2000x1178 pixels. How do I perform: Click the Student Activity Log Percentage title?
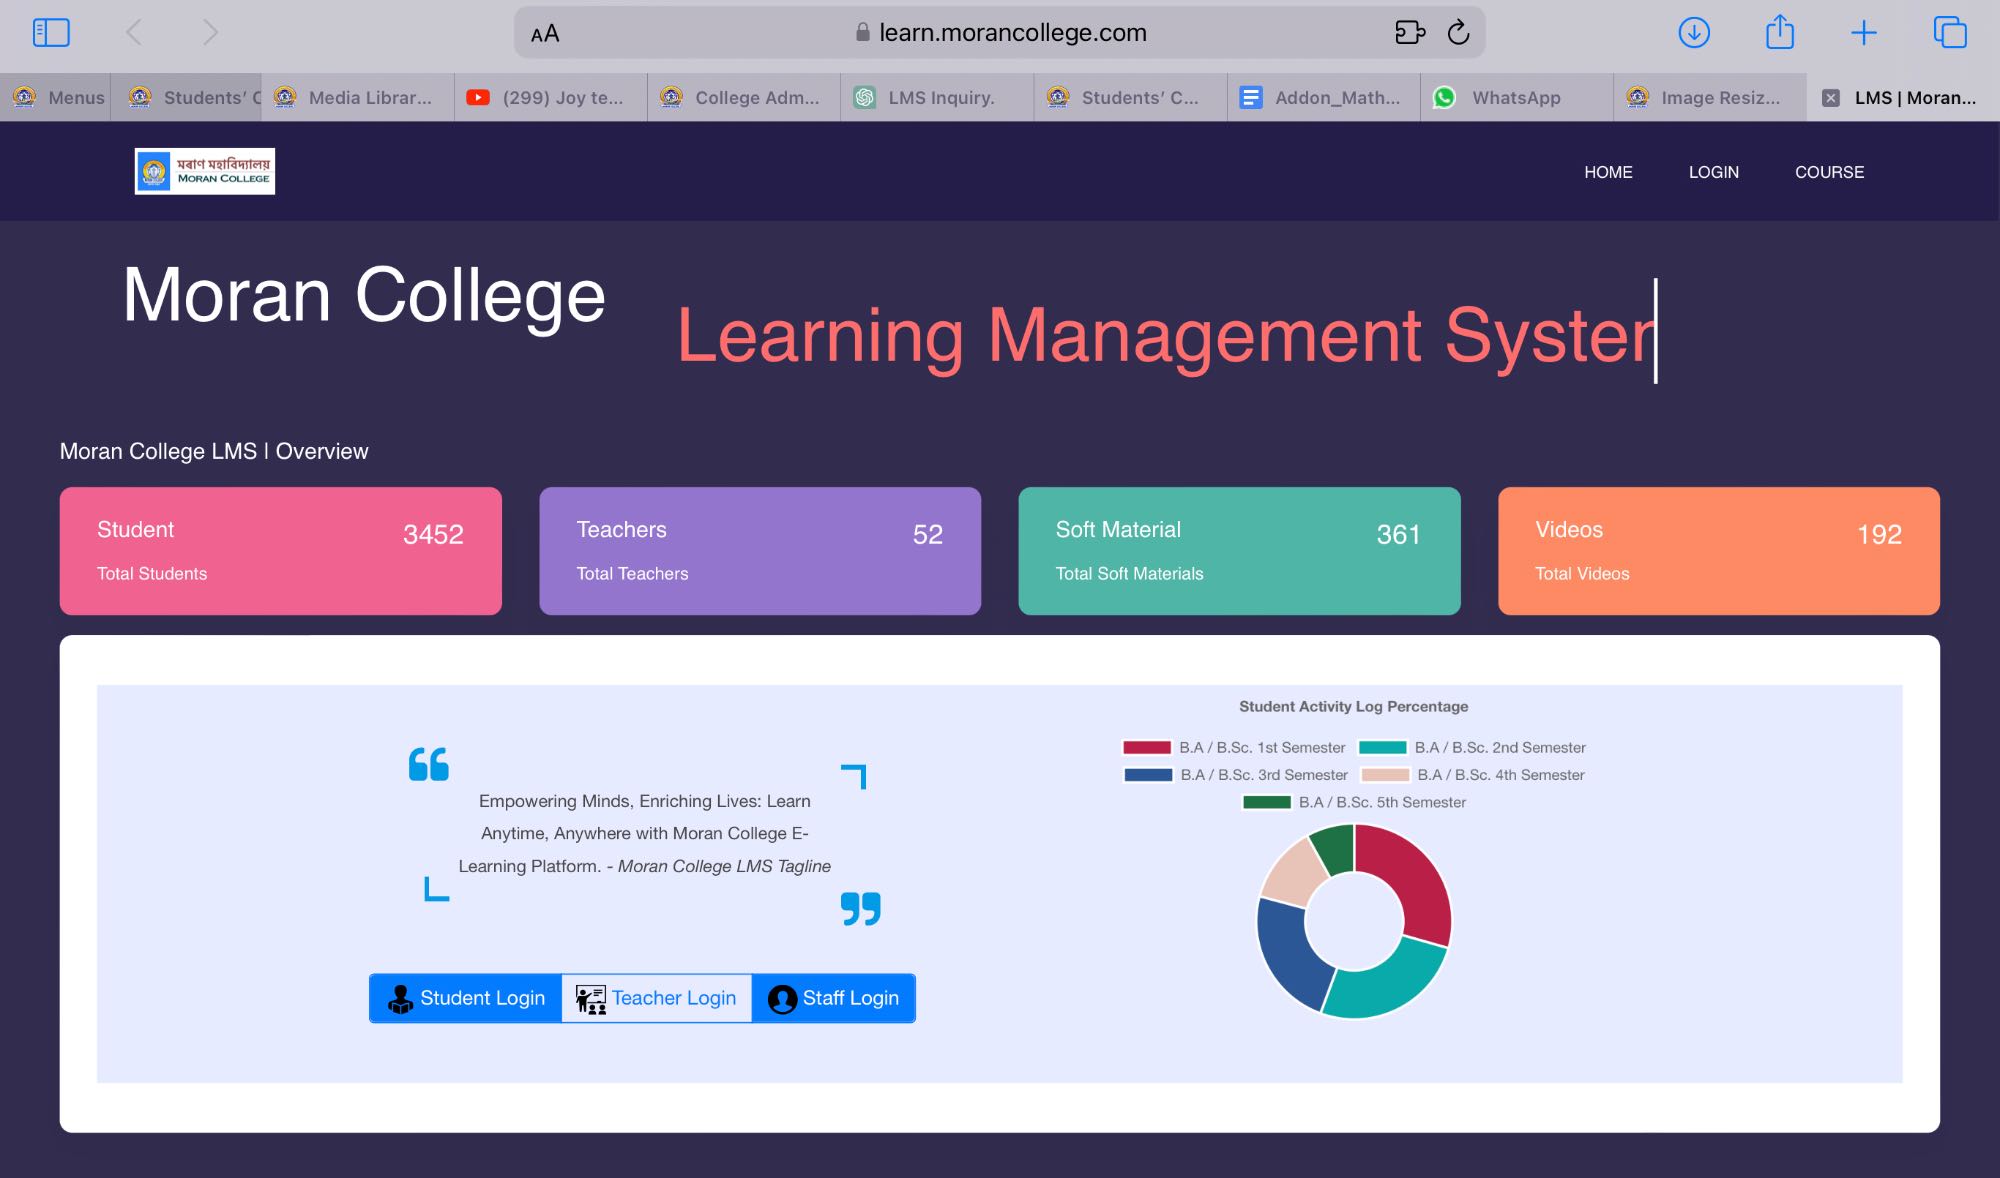1353,706
